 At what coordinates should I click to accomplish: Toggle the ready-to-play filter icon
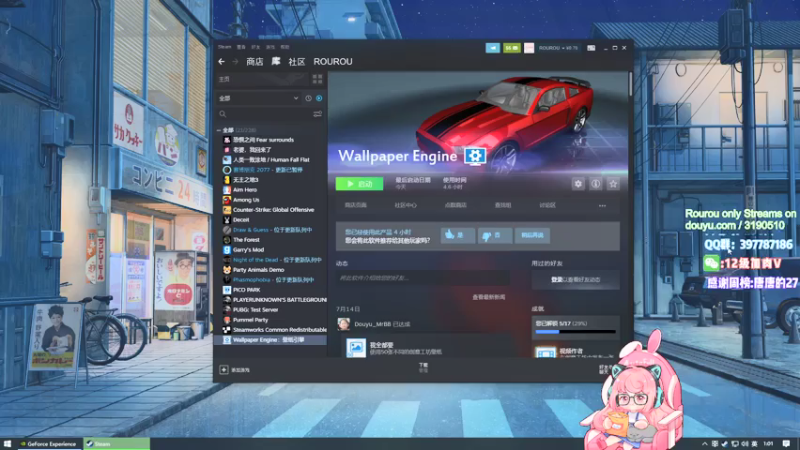(x=319, y=98)
